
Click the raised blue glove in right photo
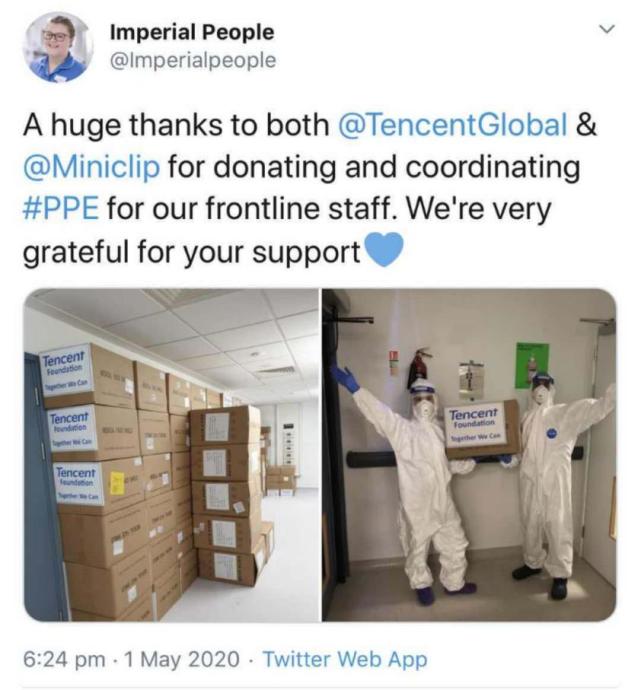[345, 378]
